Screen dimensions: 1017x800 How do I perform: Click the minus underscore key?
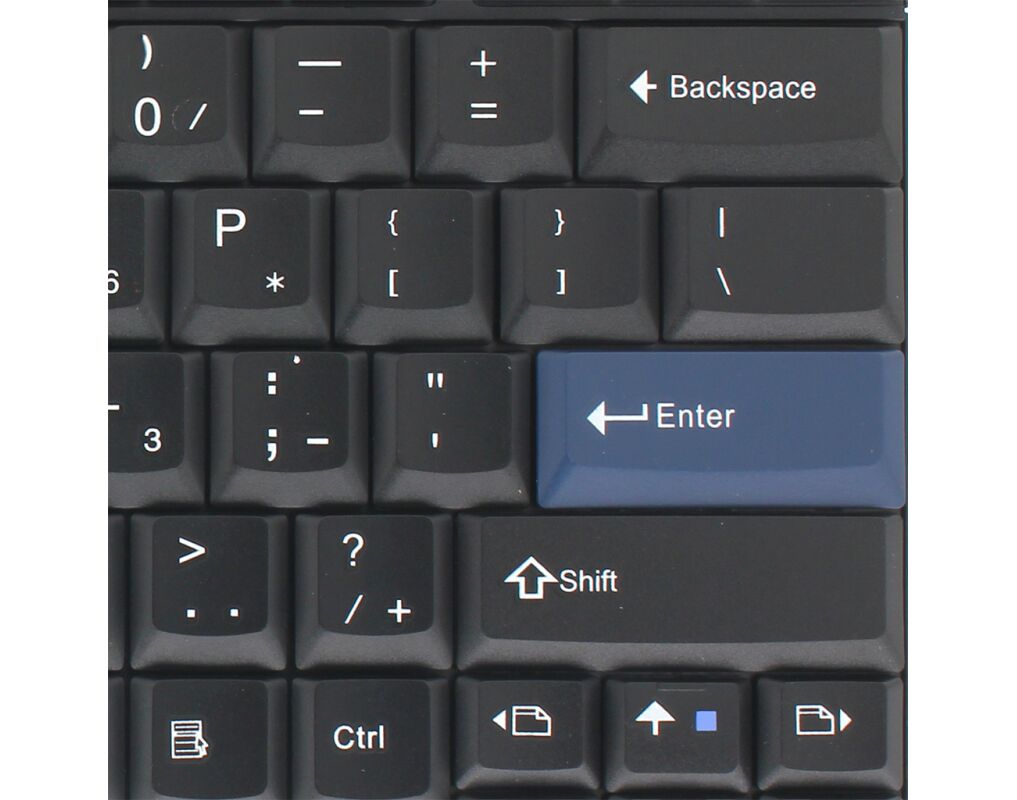click(x=331, y=103)
